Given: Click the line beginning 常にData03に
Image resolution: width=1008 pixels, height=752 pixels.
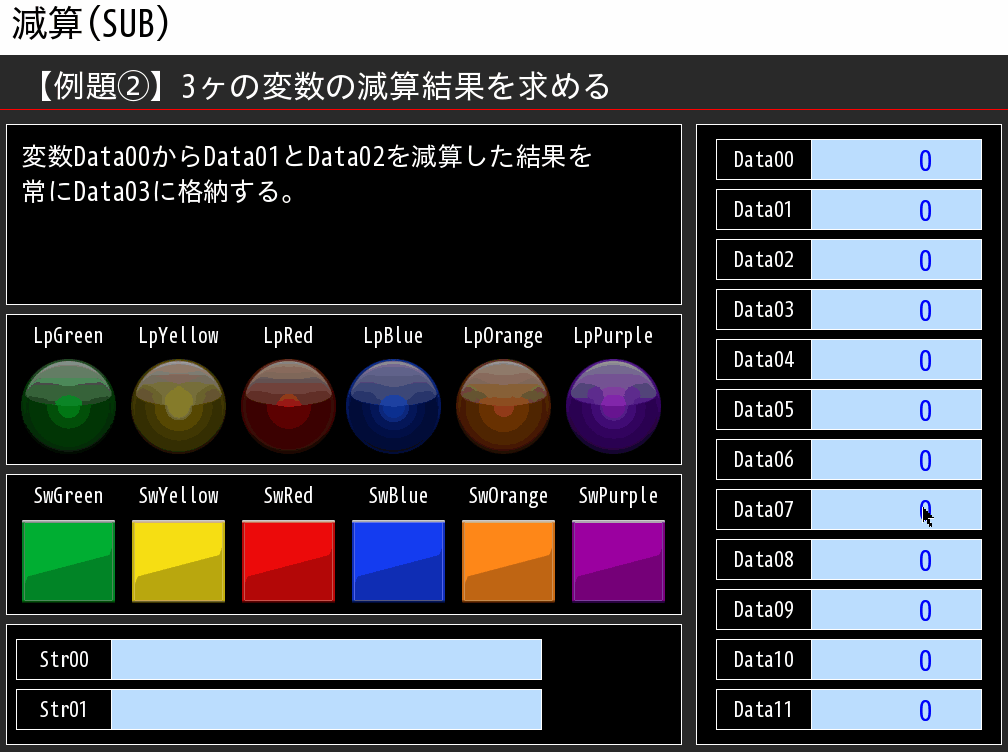Looking at the screenshot, I should pos(158,192).
